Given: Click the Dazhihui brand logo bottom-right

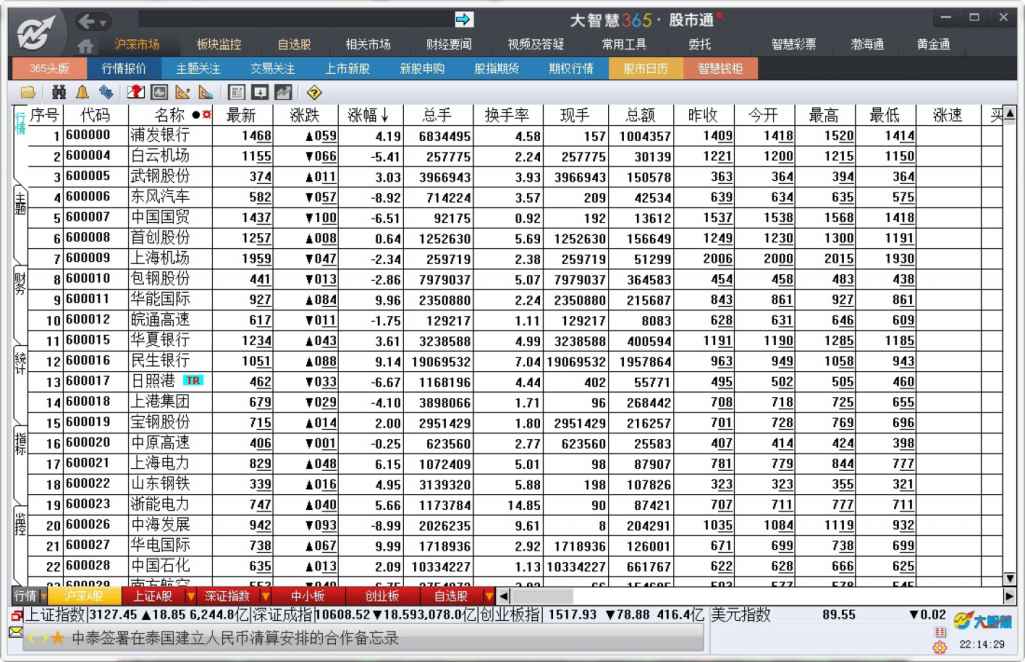Looking at the screenshot, I should click(x=983, y=620).
